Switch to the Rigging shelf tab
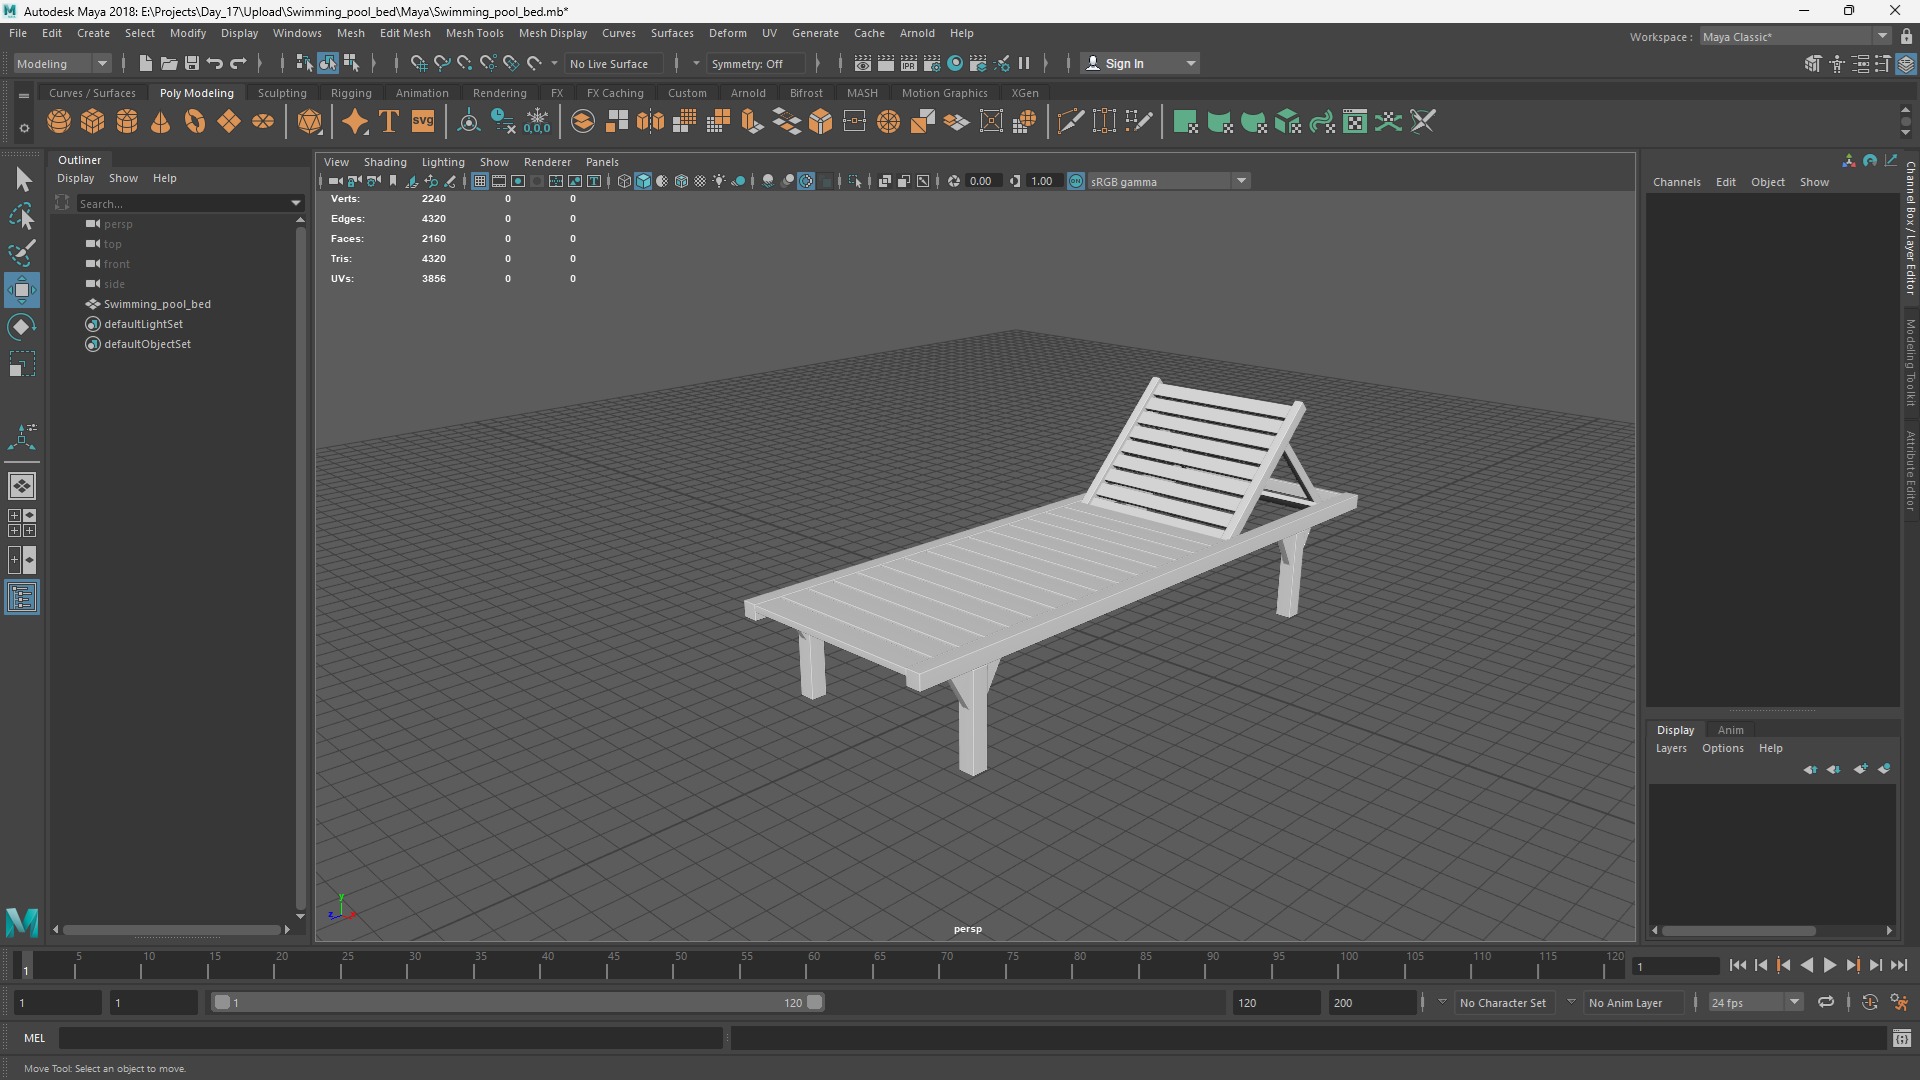This screenshot has width=1920, height=1080. click(x=351, y=93)
